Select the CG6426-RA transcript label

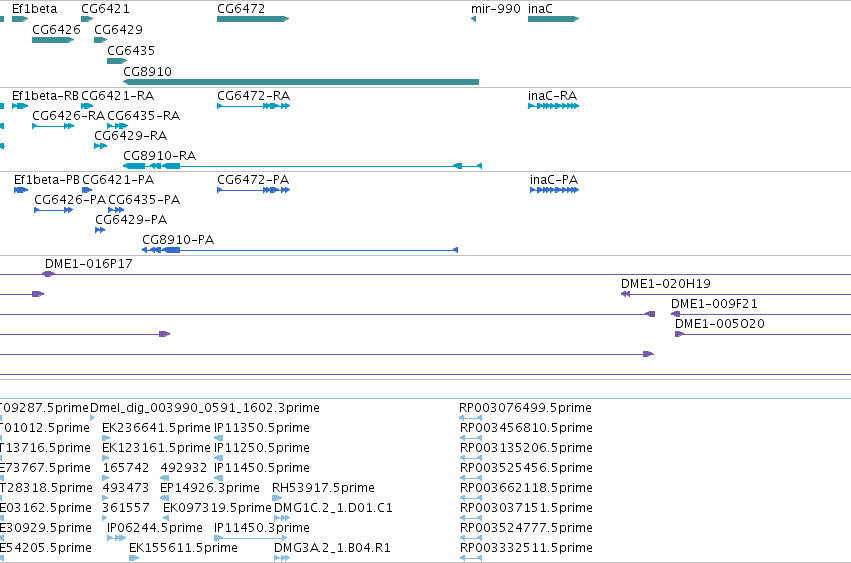click(68, 116)
